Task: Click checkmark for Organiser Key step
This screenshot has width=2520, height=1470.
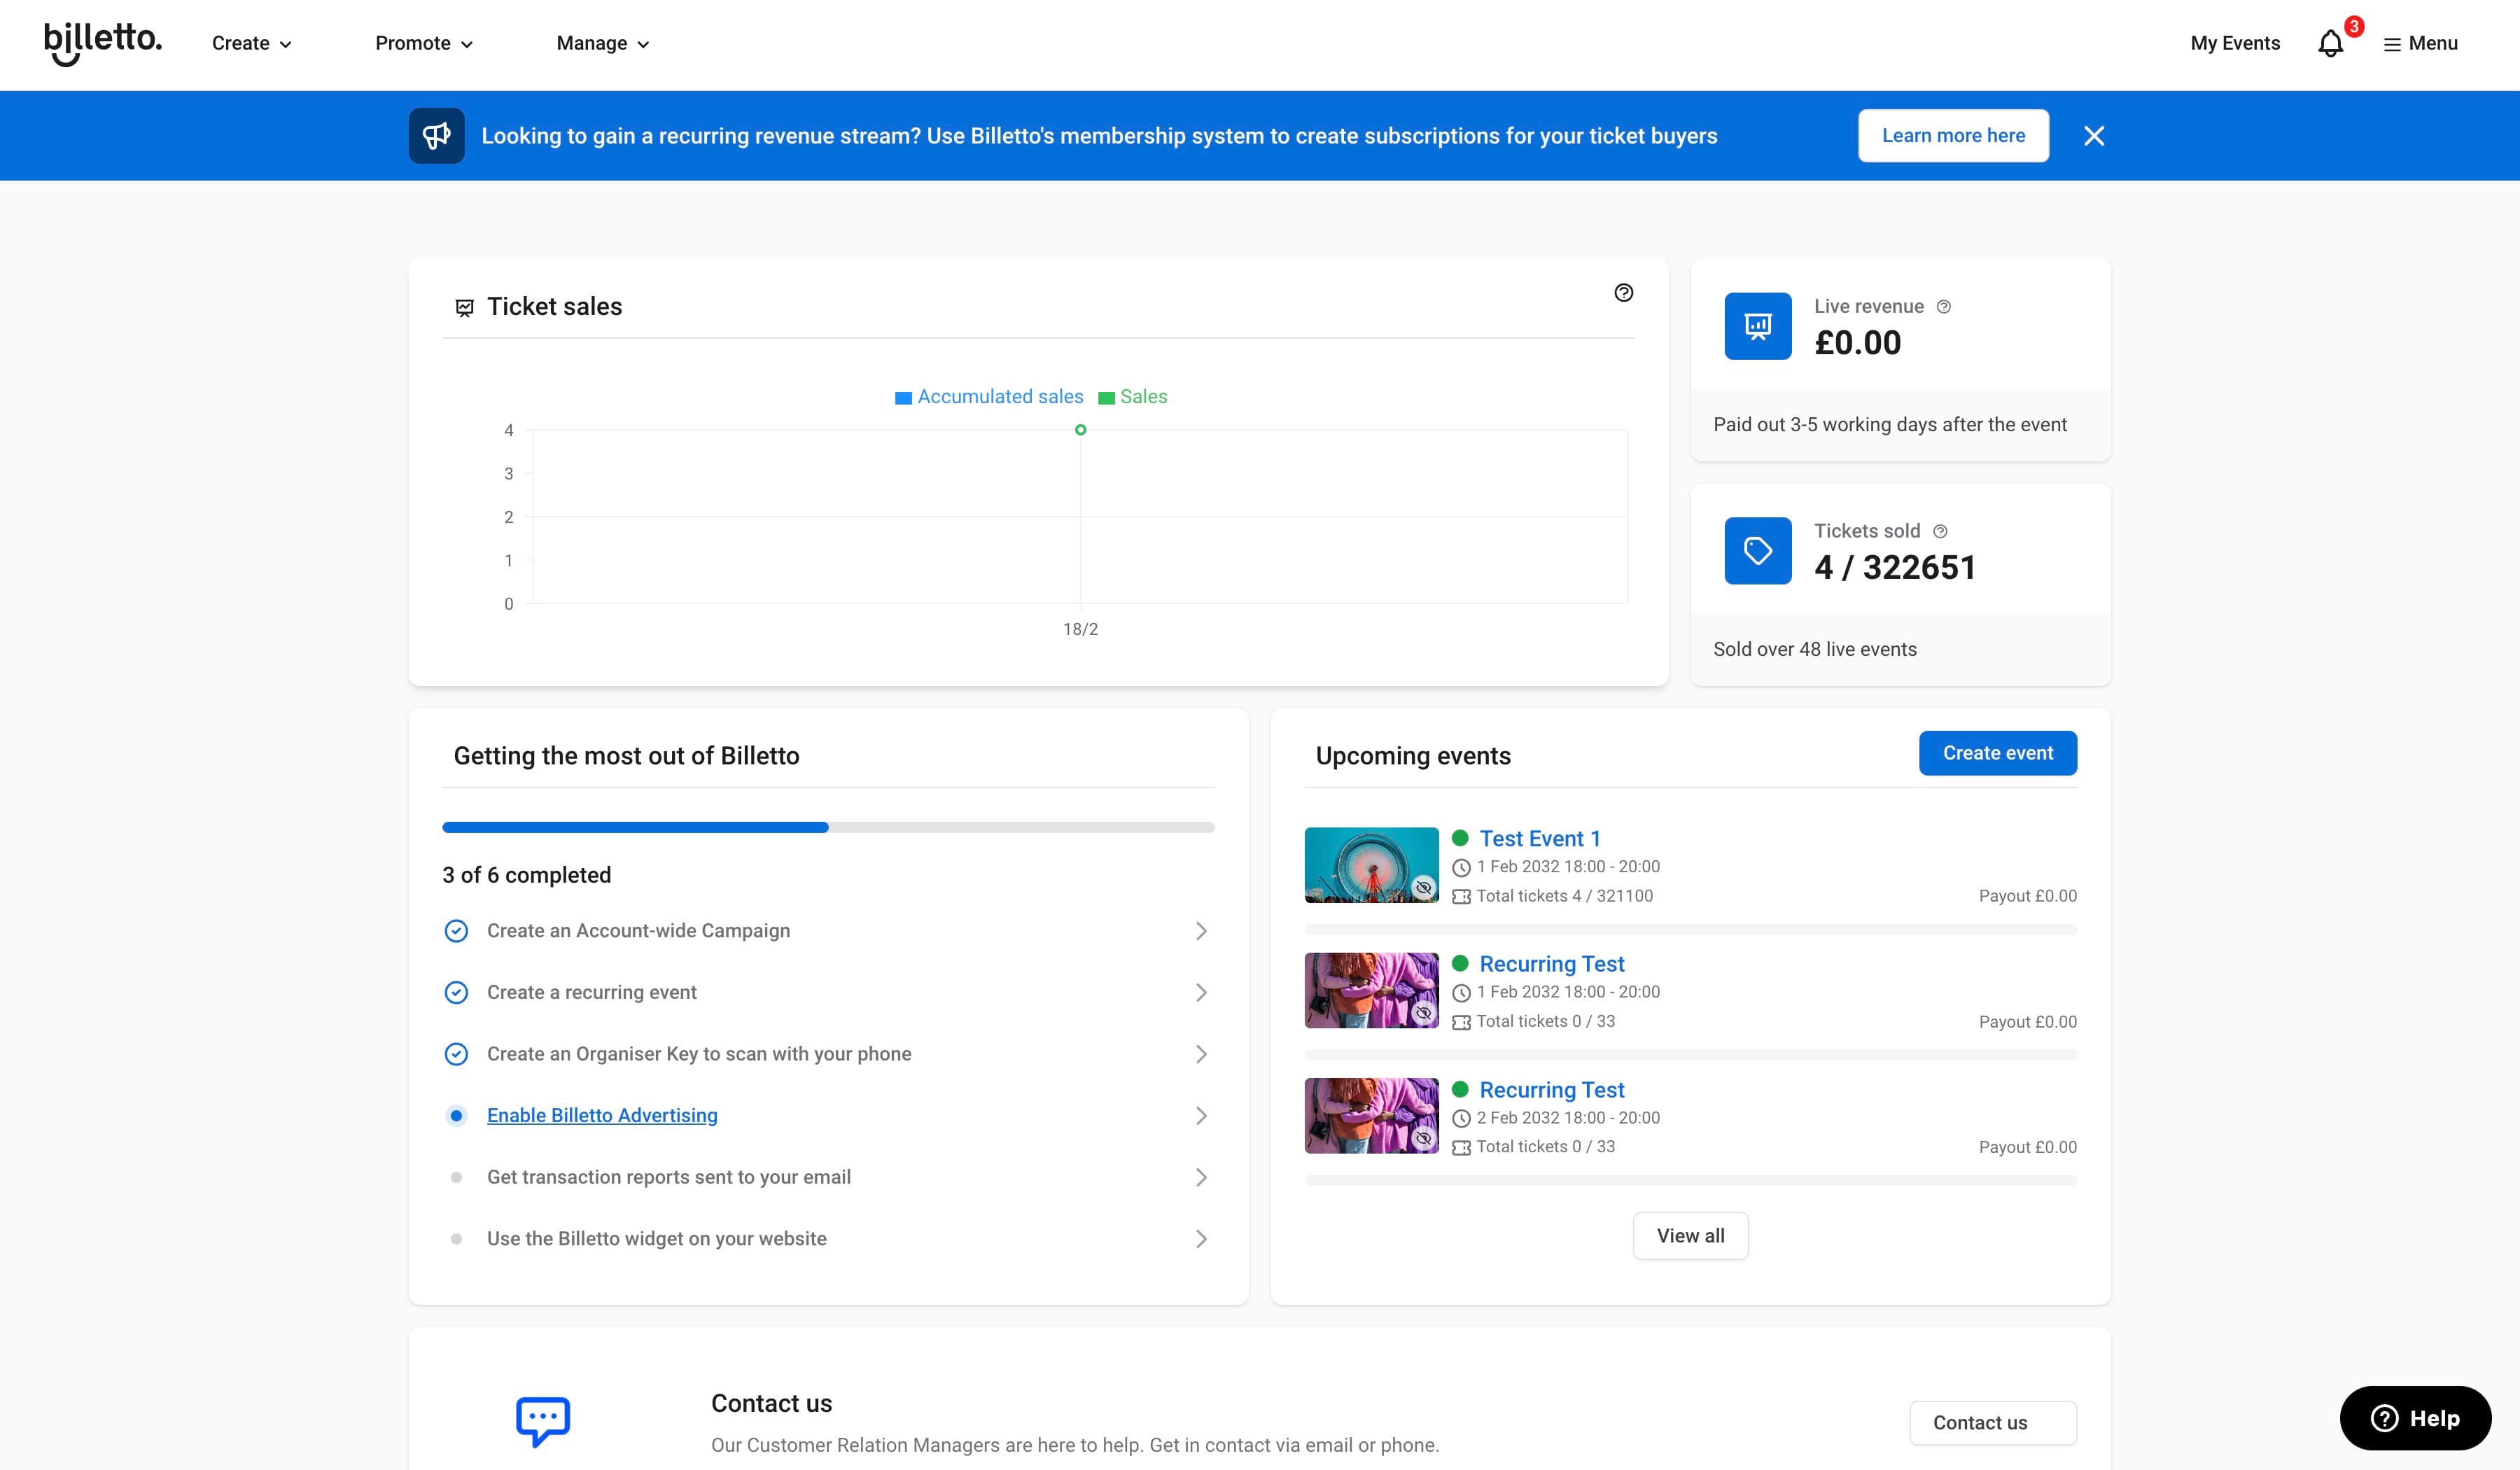Action: (x=456, y=1054)
